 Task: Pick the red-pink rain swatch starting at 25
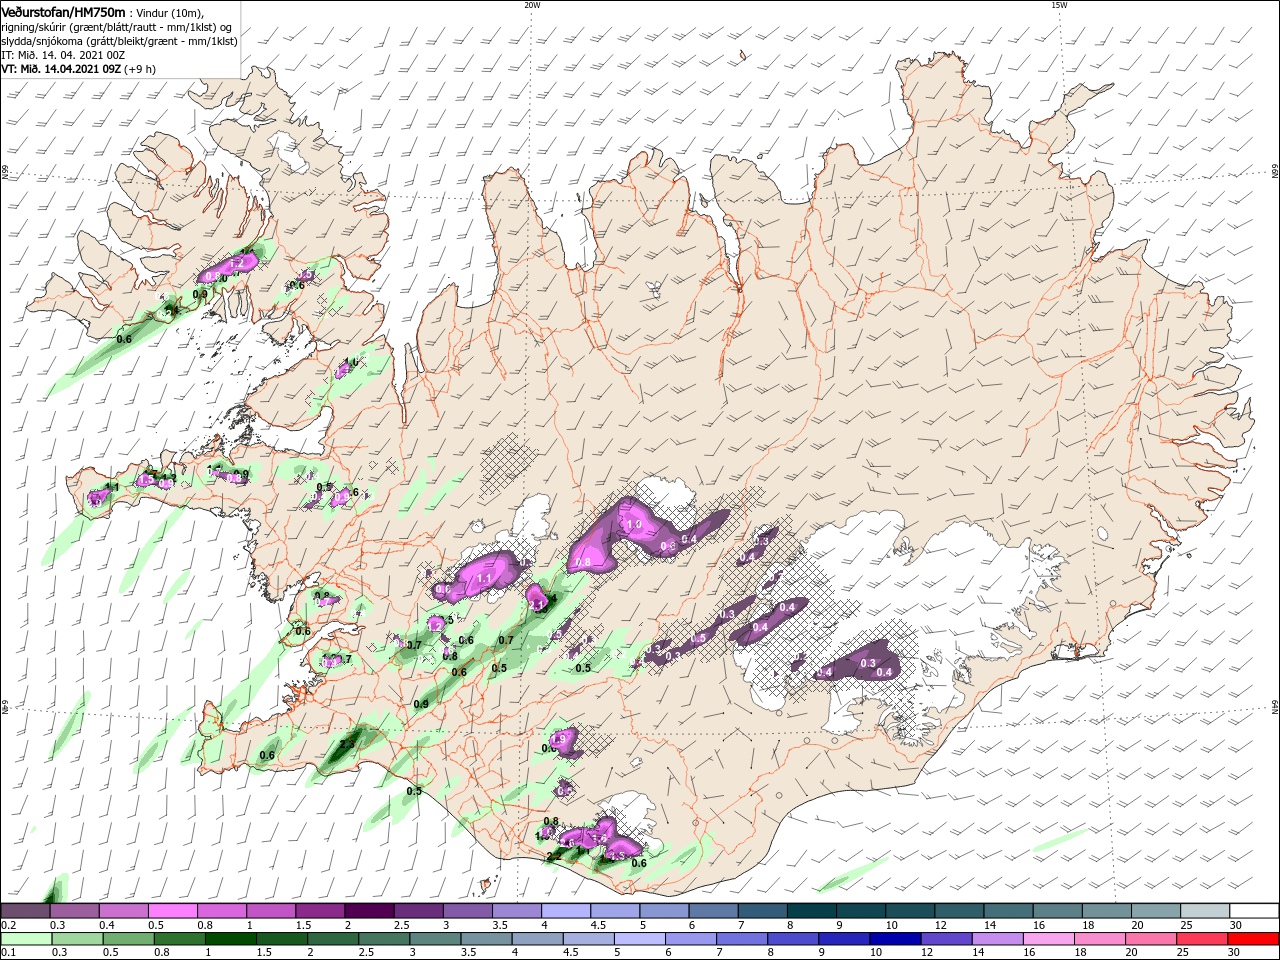click(x=1202, y=939)
